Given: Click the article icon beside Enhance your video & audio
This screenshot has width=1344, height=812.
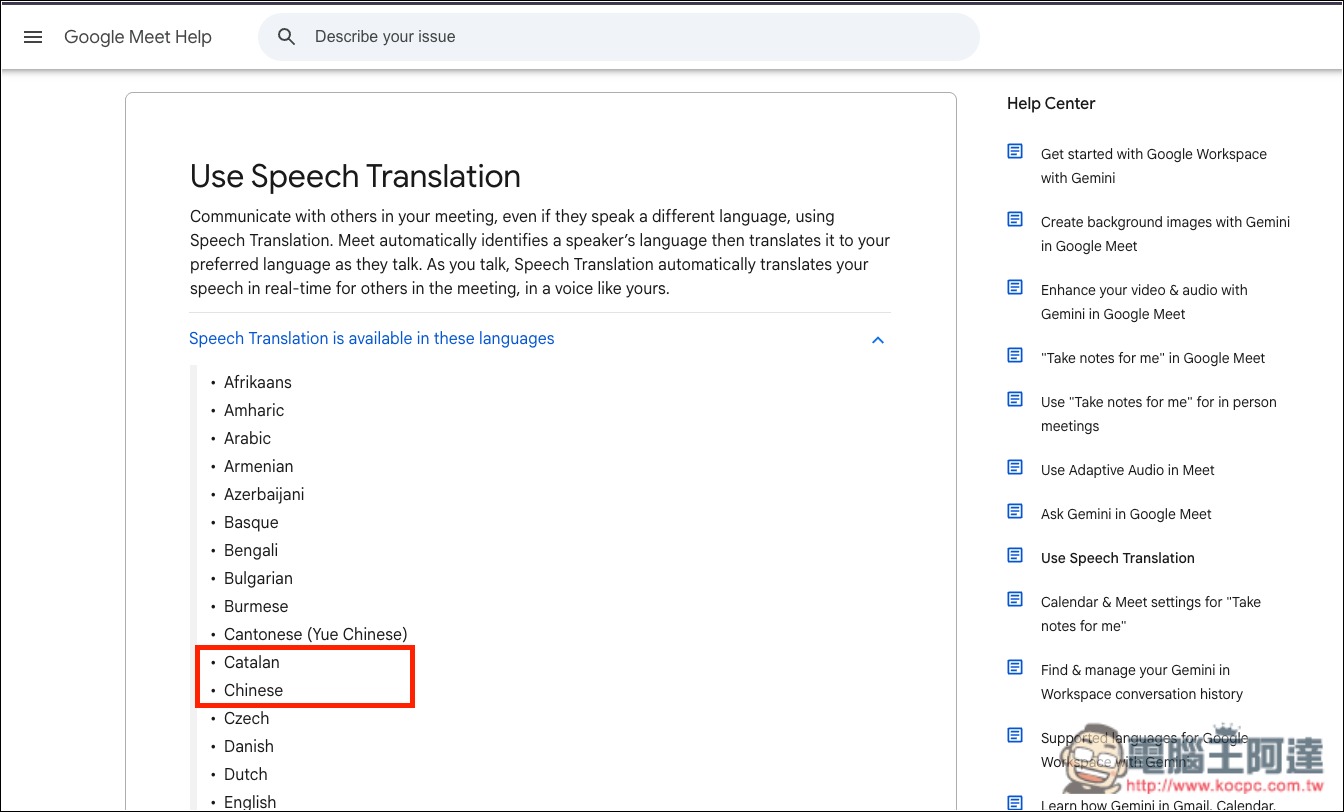Looking at the screenshot, I should (x=1015, y=288).
